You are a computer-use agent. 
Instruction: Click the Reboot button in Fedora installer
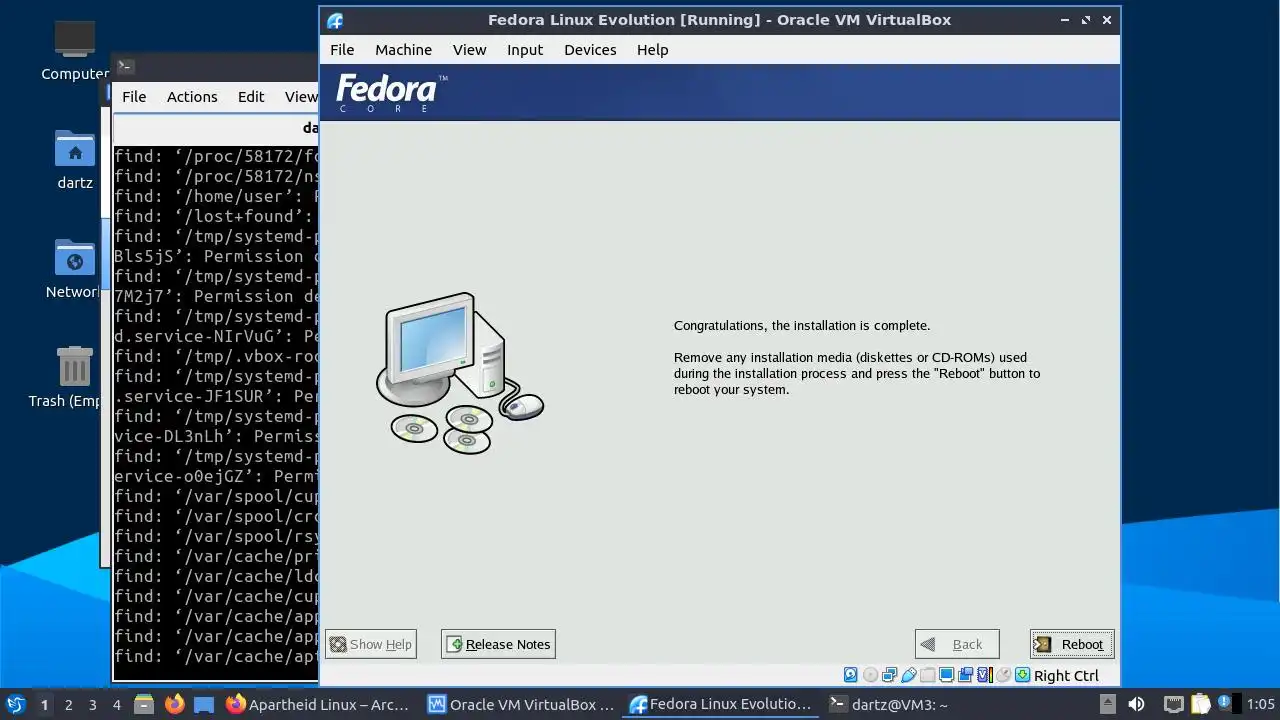click(x=1072, y=644)
